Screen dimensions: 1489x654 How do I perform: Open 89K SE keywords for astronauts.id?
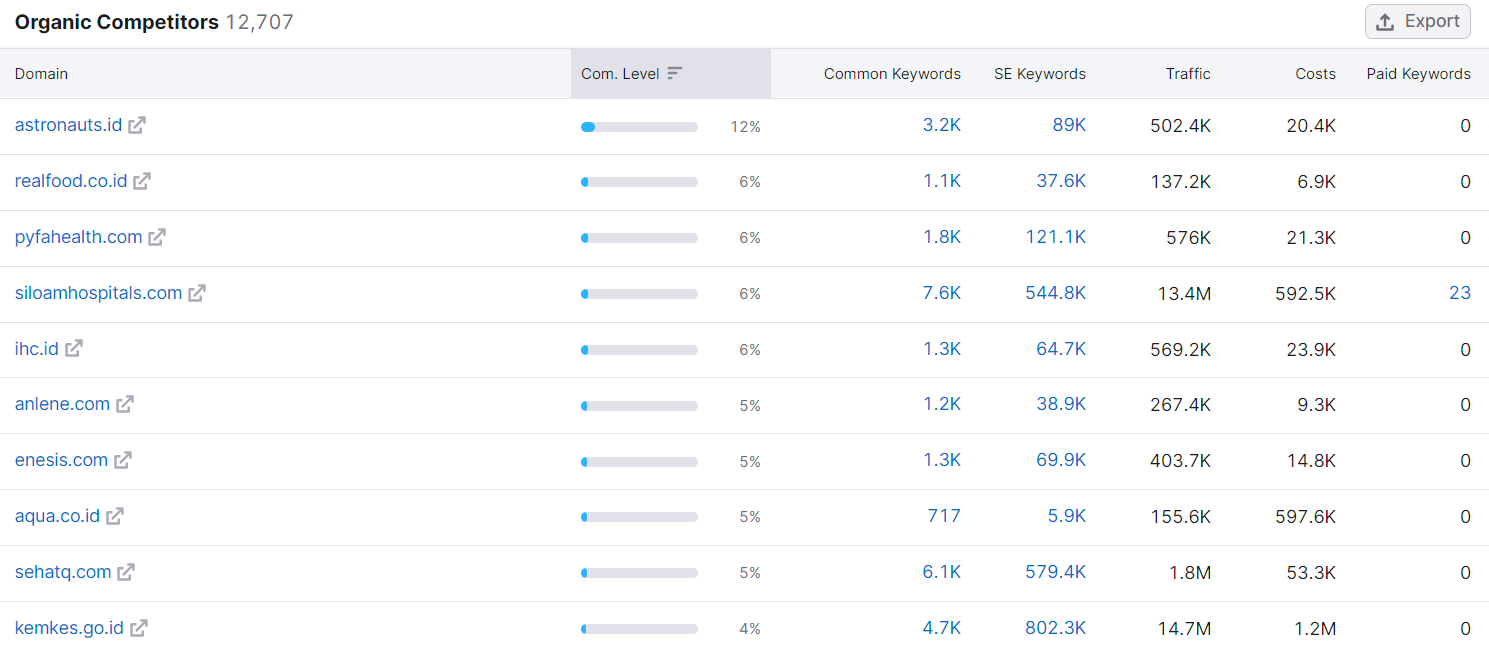coord(1069,125)
